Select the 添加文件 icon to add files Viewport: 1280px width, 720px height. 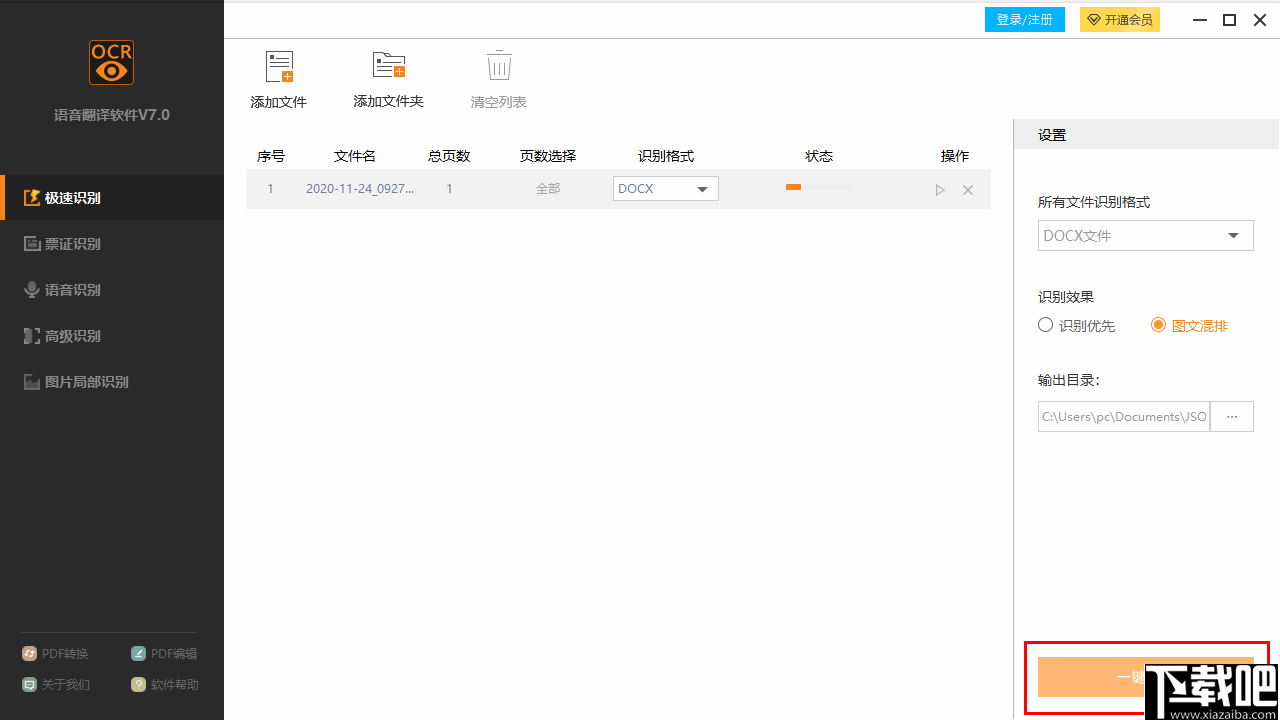[x=278, y=78]
